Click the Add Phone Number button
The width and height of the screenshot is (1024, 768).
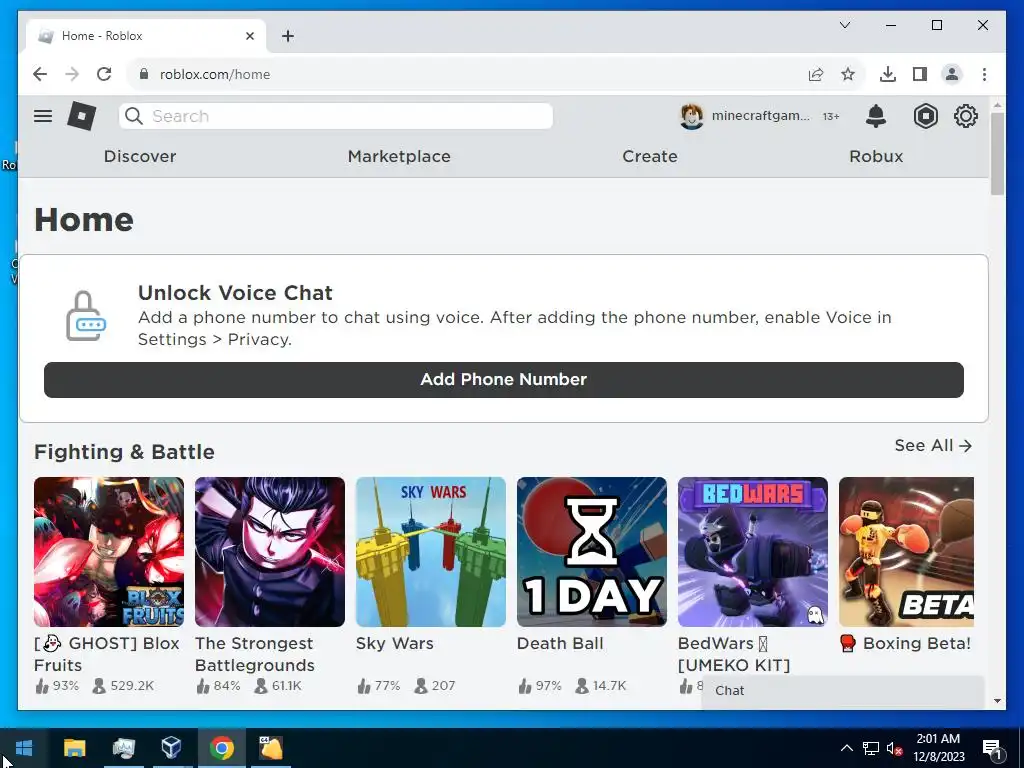[504, 379]
